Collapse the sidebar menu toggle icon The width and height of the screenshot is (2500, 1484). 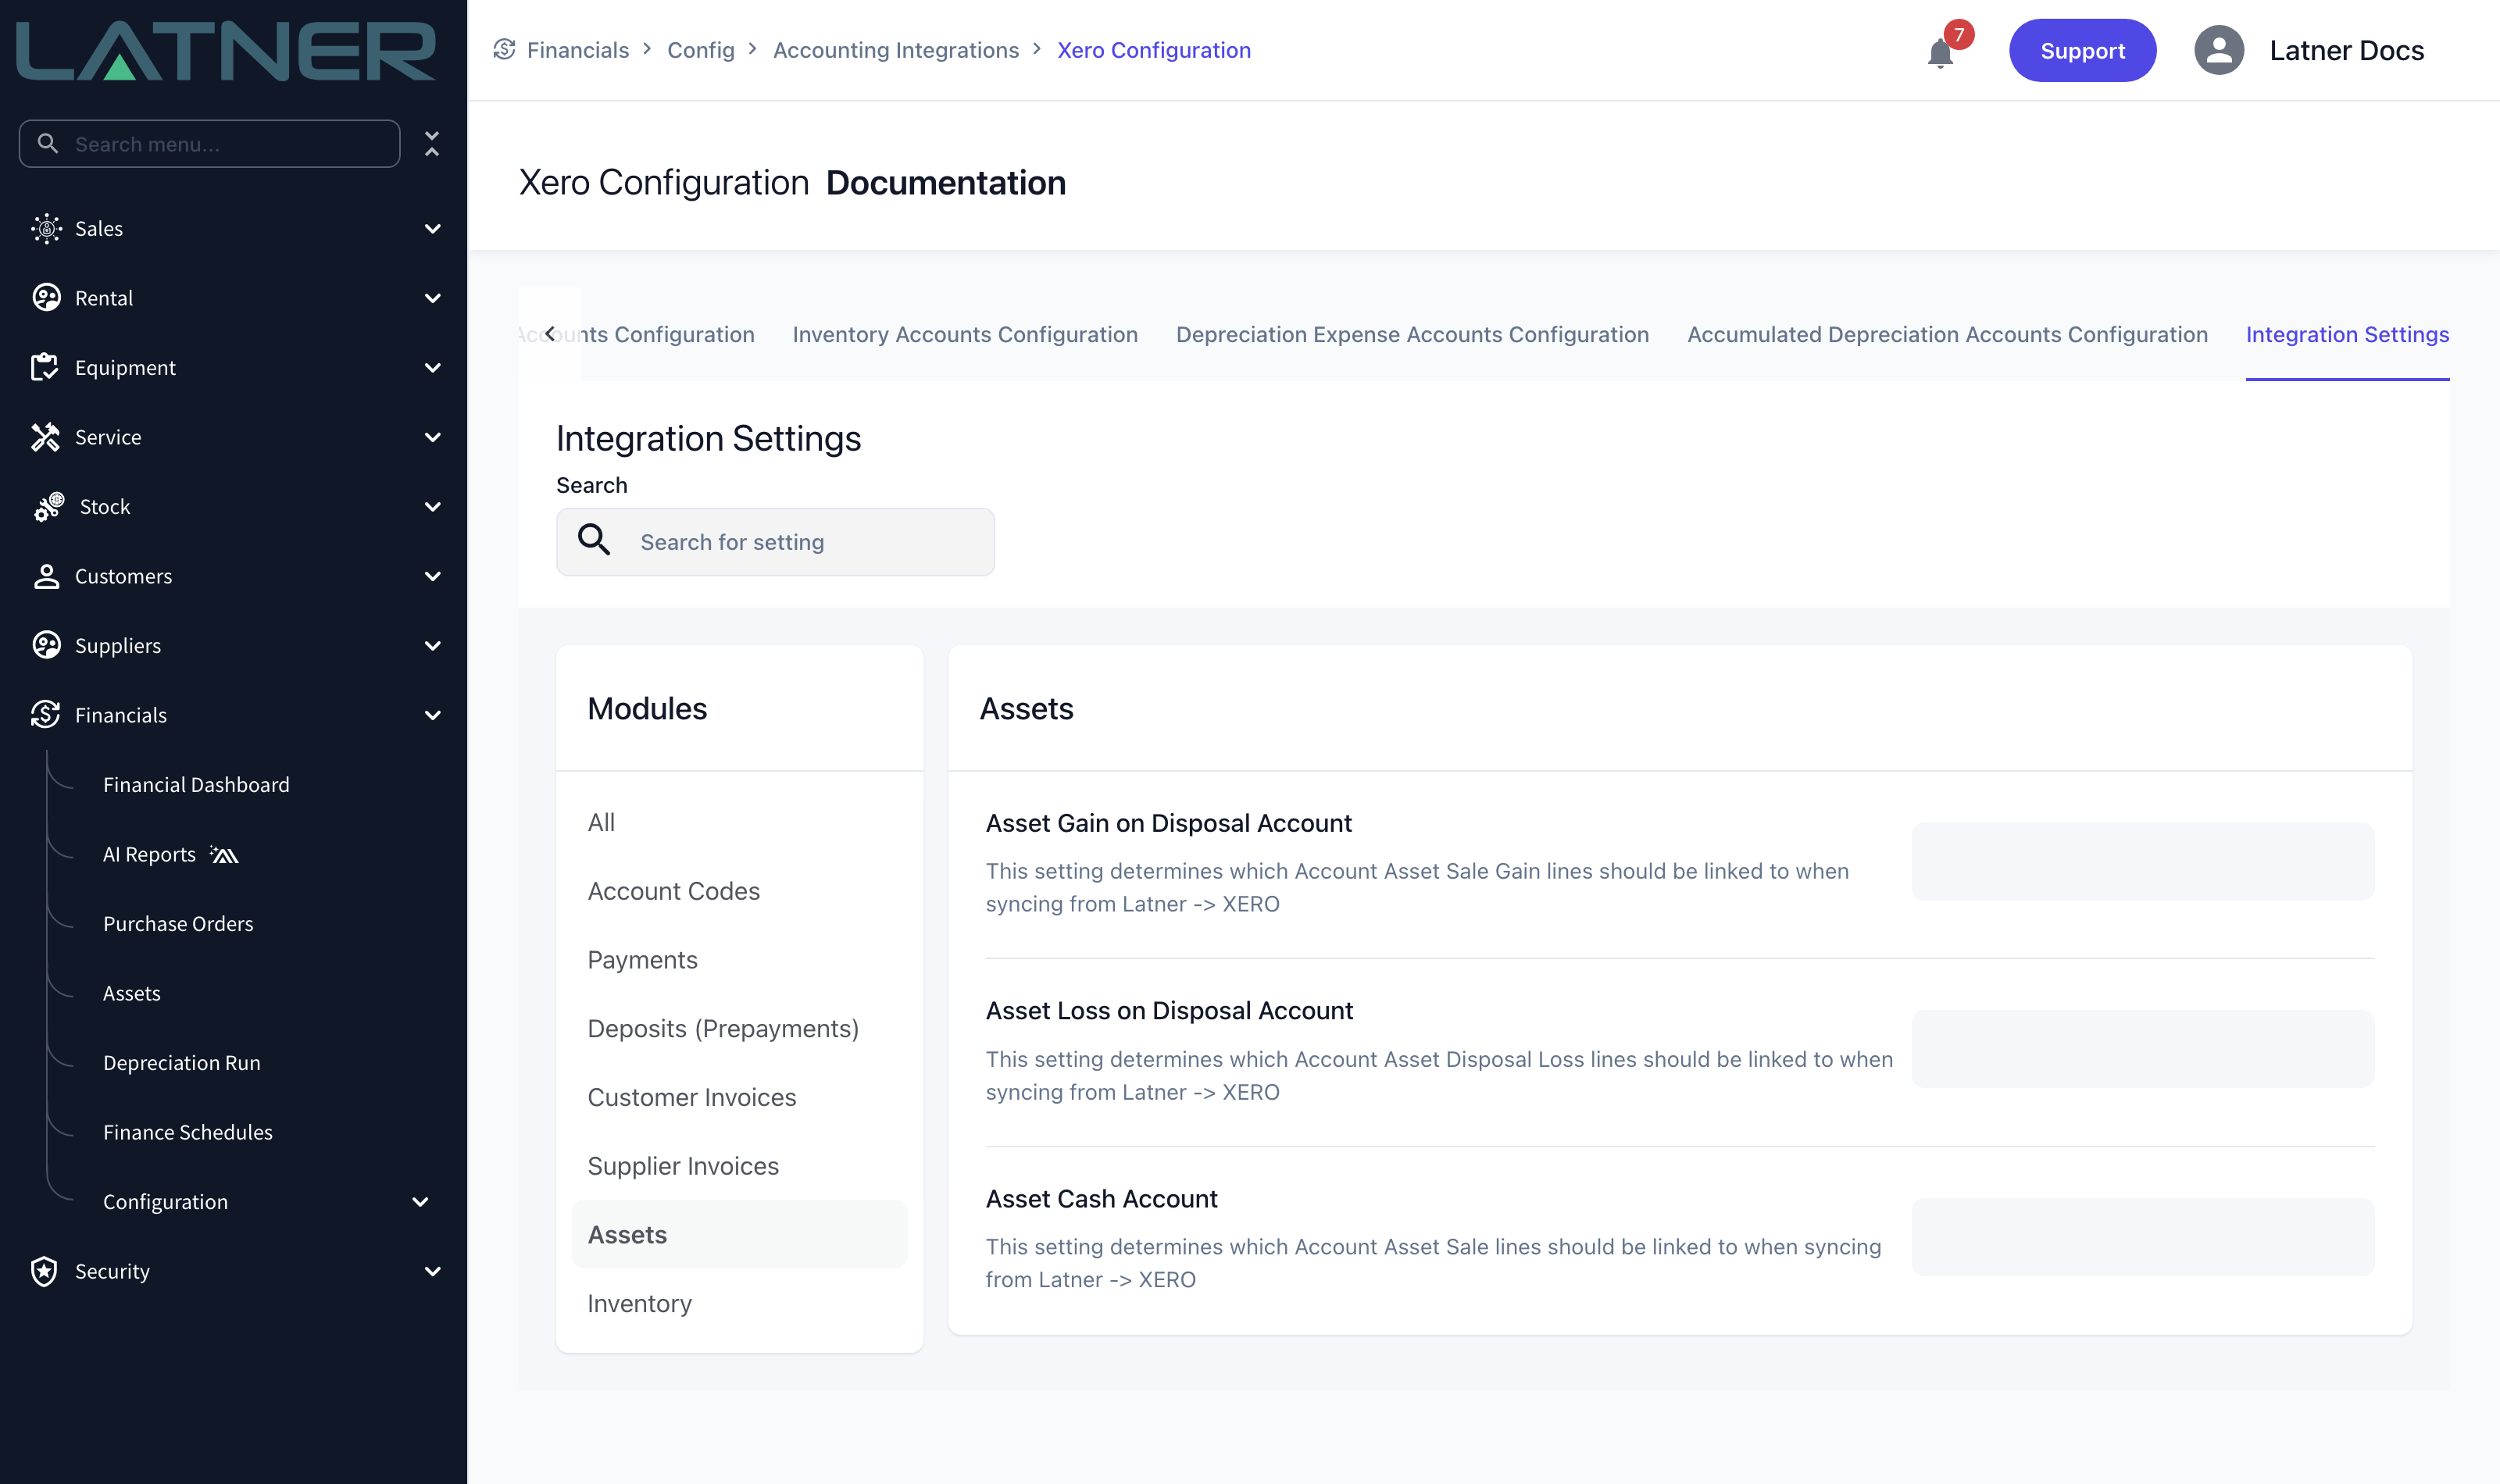pyautogui.click(x=432, y=144)
